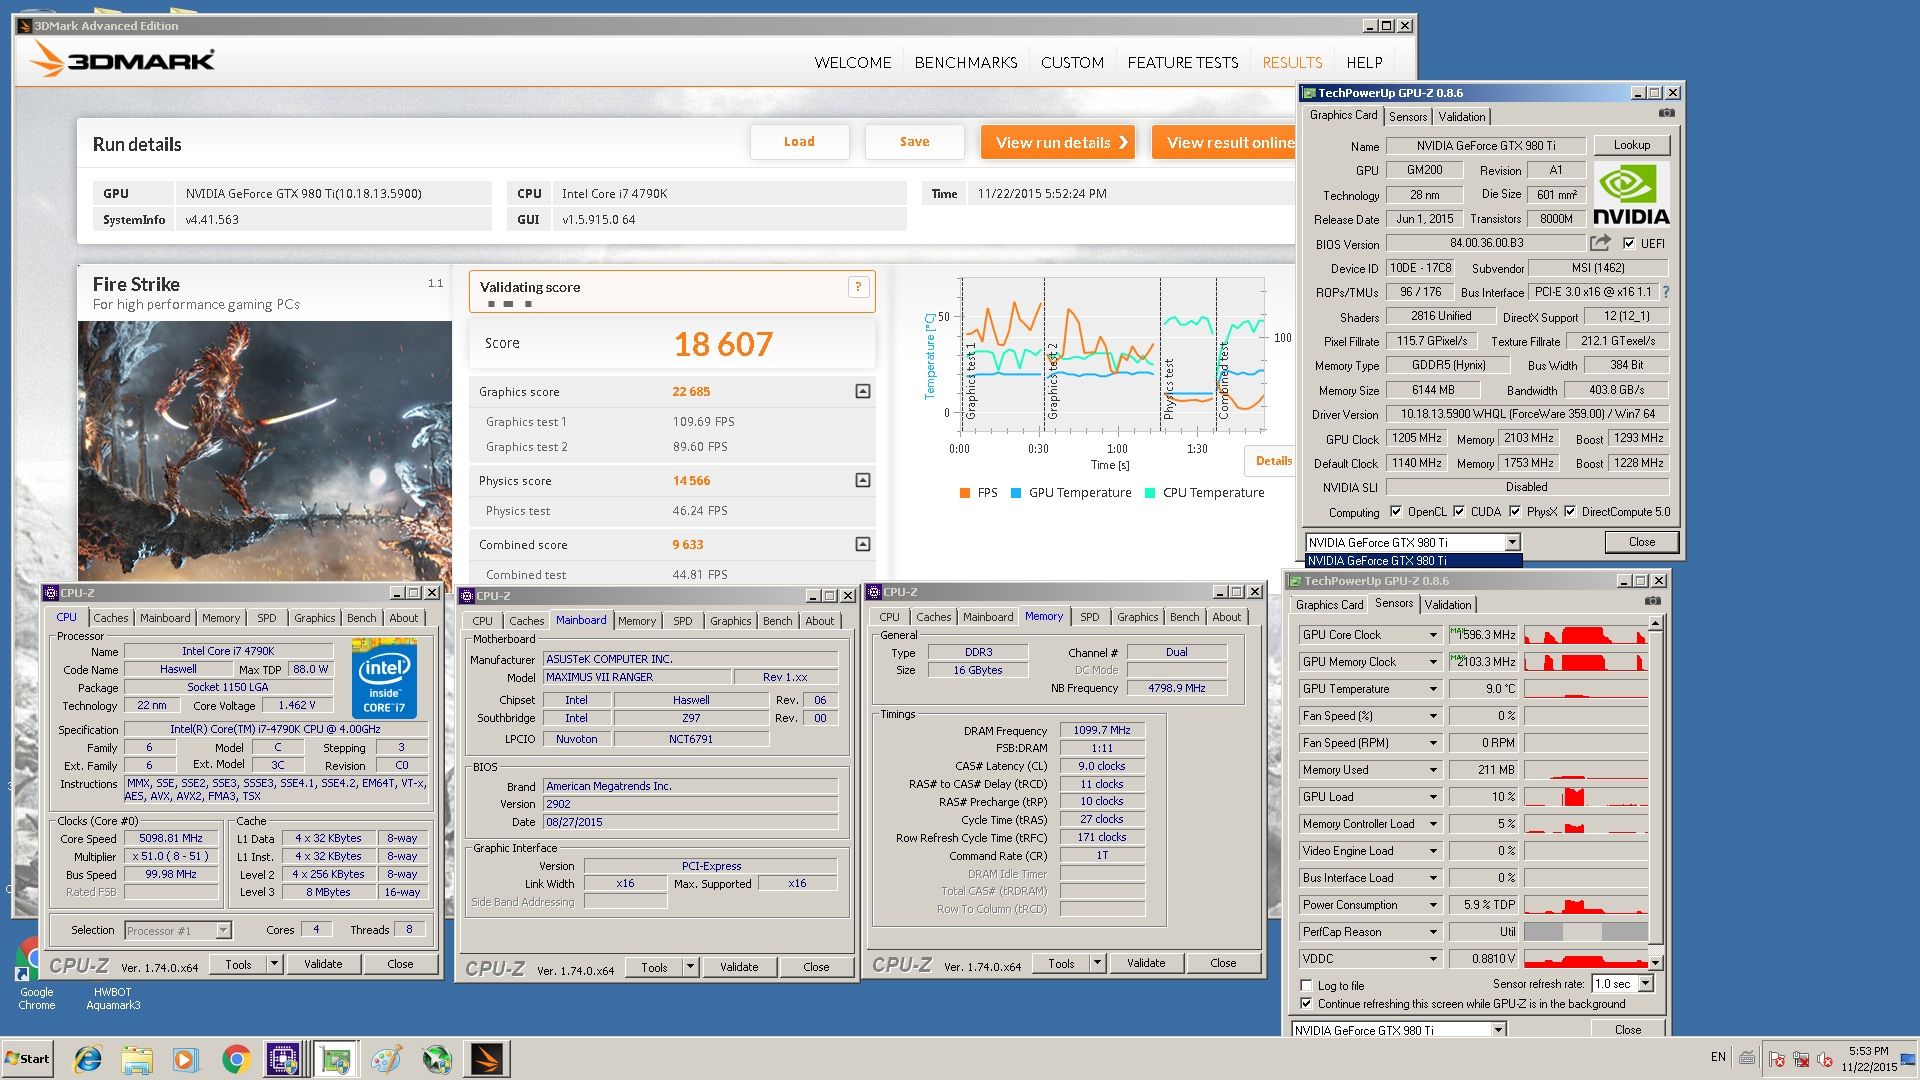Switch to SPD tab in CPU-Z Memory window
Image resolution: width=1920 pixels, height=1080 pixels.
1089,617
